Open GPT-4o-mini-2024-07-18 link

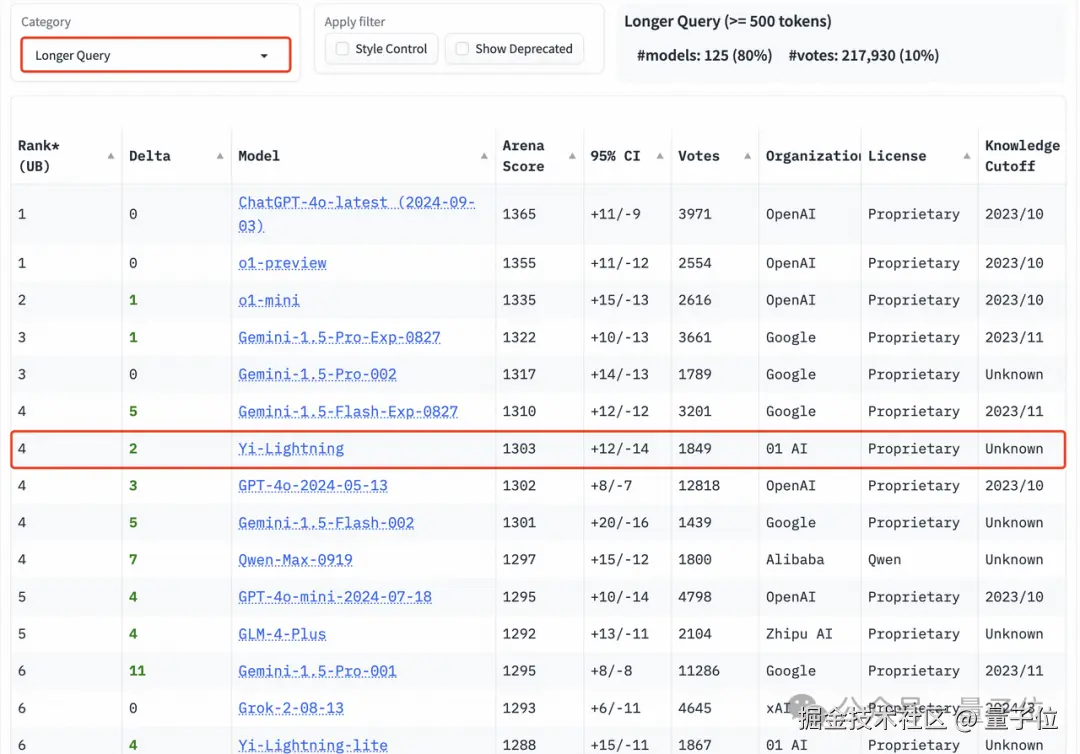coord(335,597)
